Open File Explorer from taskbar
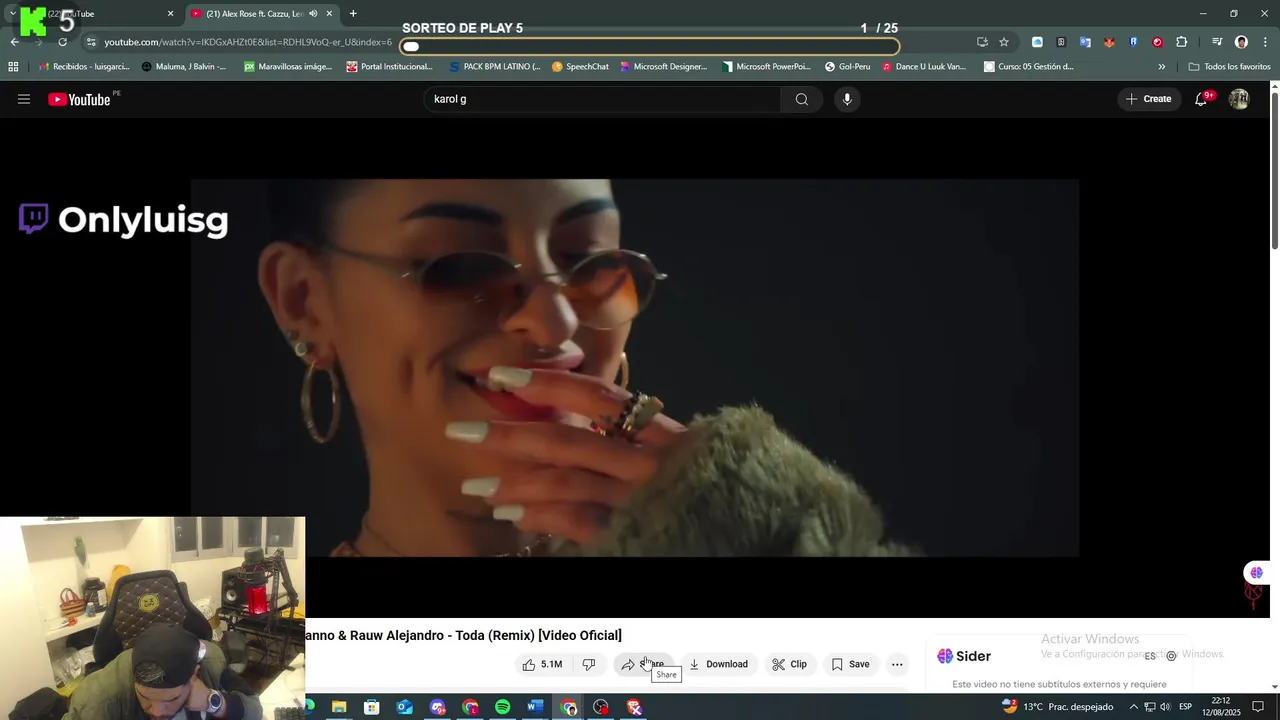This screenshot has width=1280, height=720. [339, 707]
